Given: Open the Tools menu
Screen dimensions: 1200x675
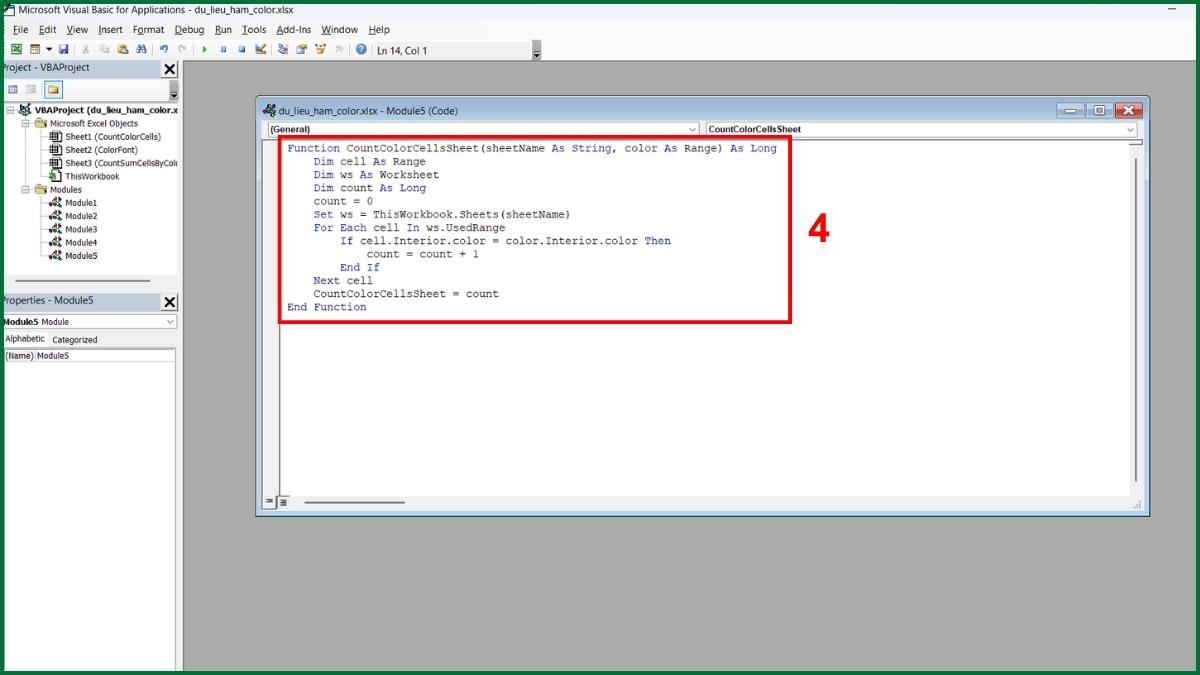Looking at the screenshot, I should click(254, 30).
